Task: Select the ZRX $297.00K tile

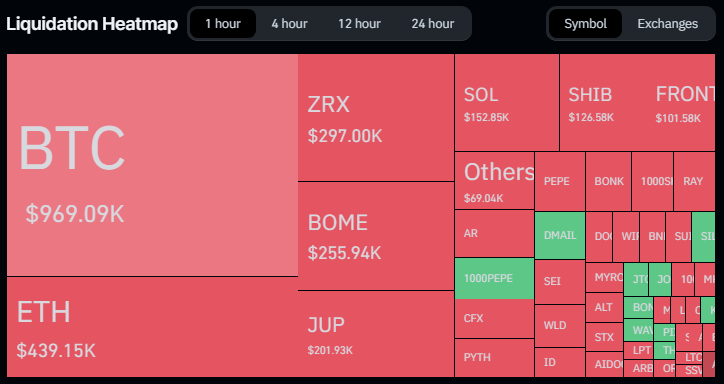Action: click(376, 118)
